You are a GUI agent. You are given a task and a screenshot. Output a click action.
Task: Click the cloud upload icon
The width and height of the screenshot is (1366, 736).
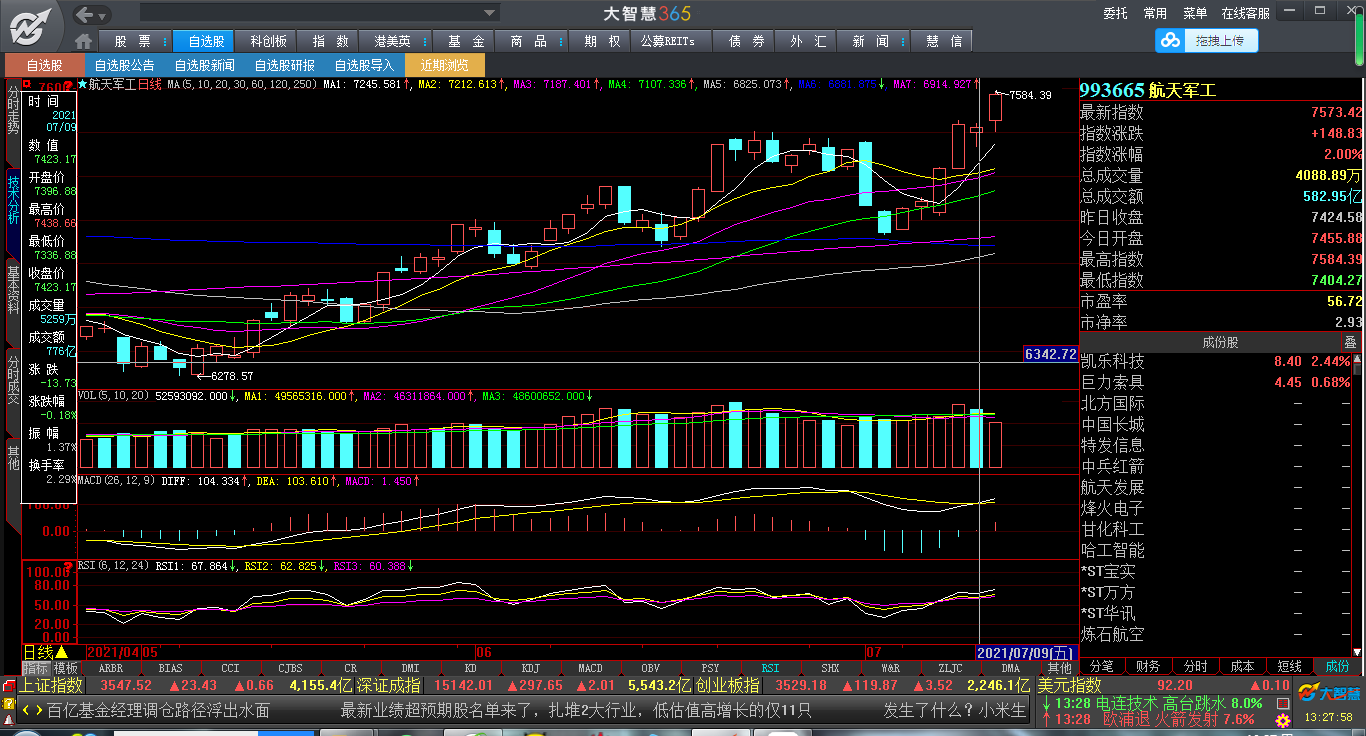point(1169,40)
